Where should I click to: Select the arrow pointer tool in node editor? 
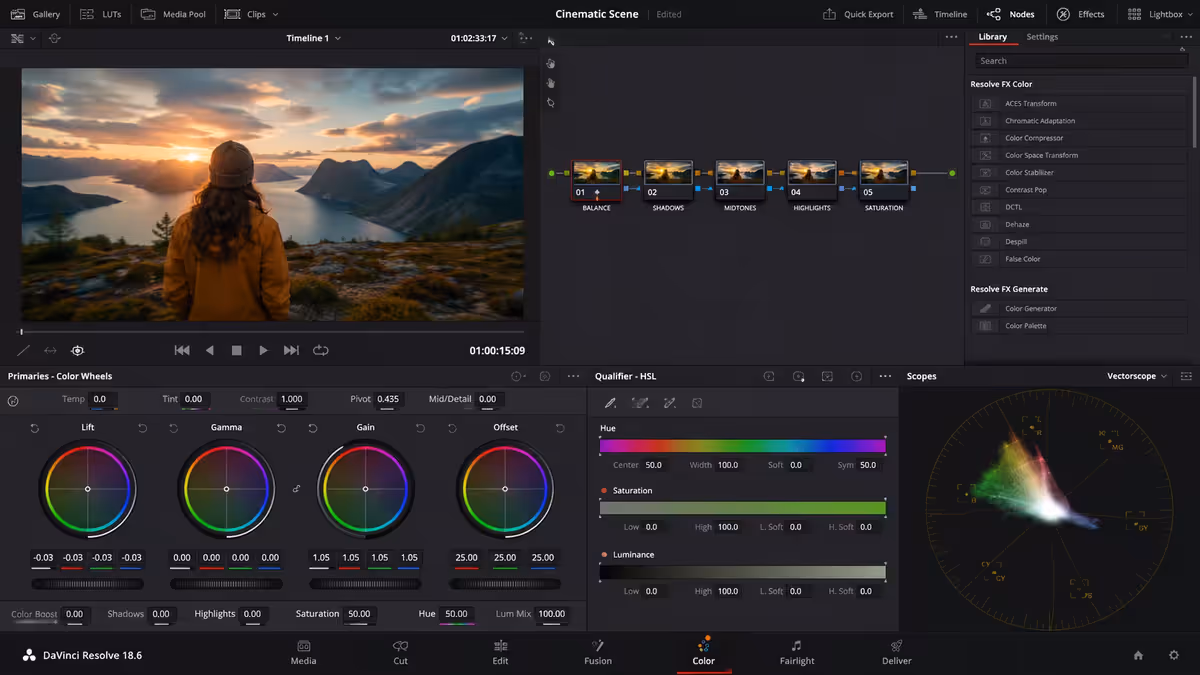[x=550, y=41]
